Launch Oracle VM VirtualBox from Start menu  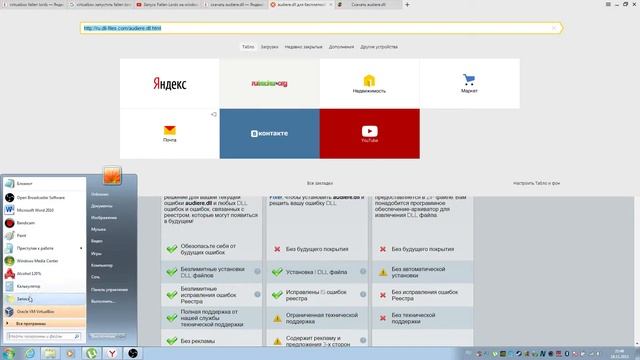tap(44, 311)
